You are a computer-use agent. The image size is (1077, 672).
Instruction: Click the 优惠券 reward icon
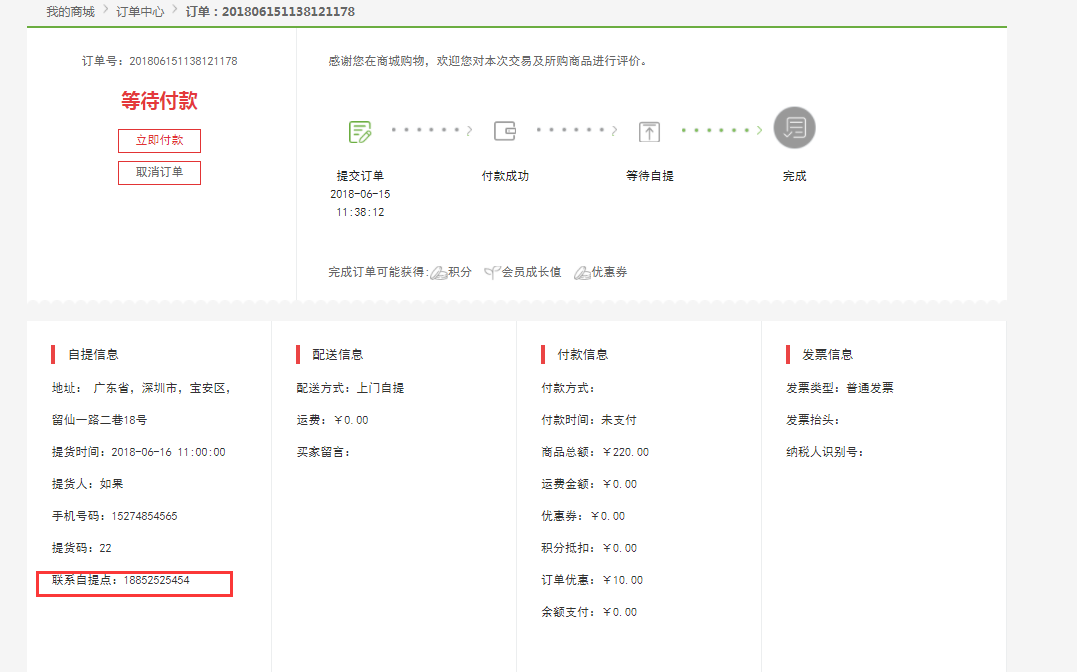click(581, 273)
